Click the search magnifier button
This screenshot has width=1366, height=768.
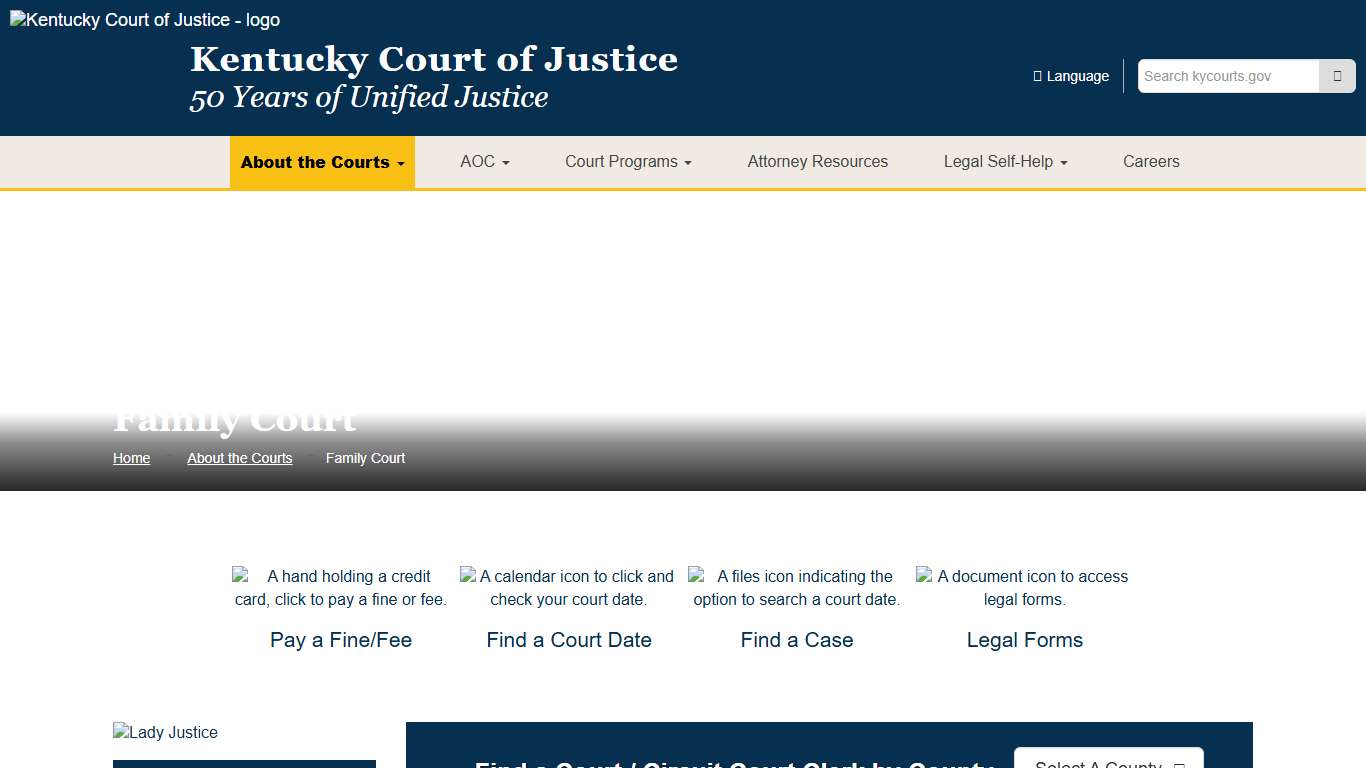click(x=1337, y=75)
